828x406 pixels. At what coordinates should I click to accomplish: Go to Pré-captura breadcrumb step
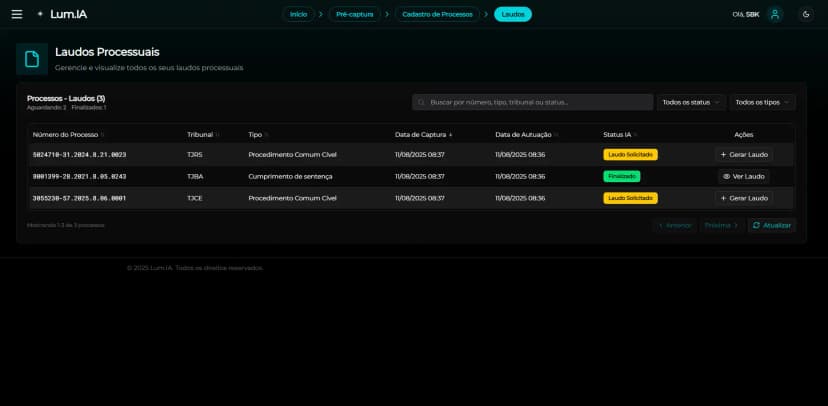pos(354,14)
